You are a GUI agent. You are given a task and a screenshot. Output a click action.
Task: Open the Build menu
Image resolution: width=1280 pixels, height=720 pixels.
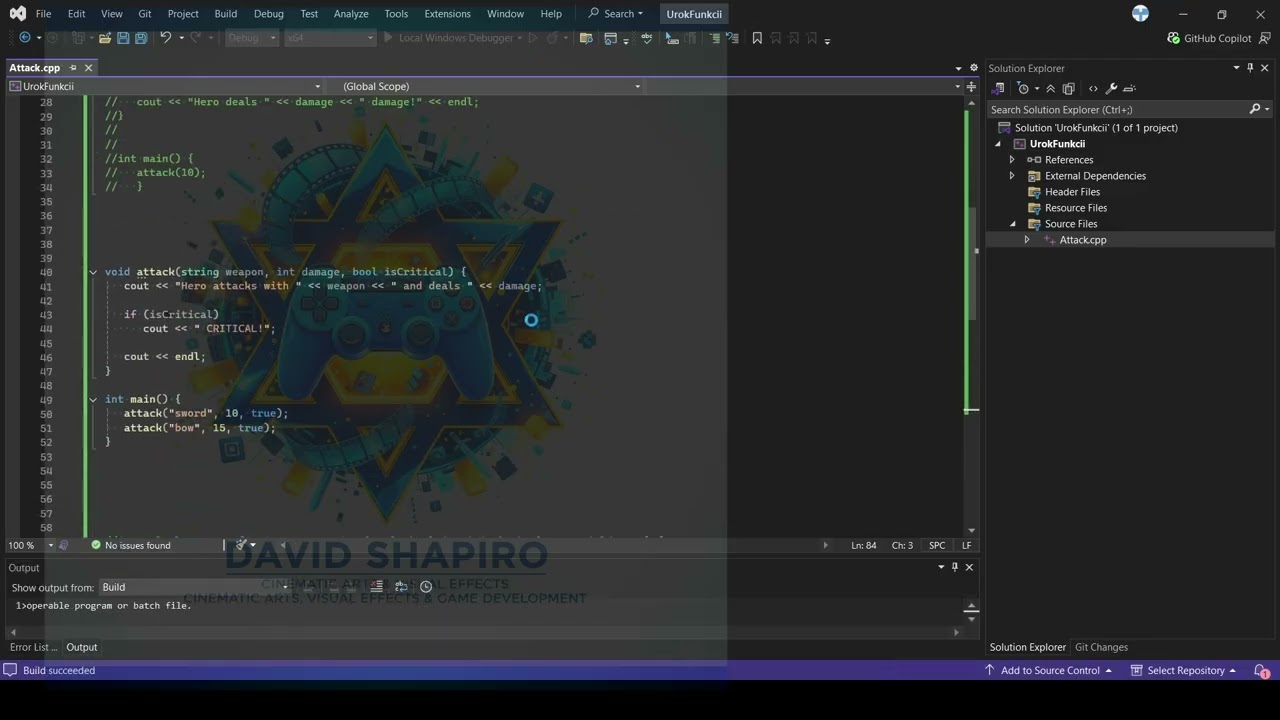tap(225, 14)
